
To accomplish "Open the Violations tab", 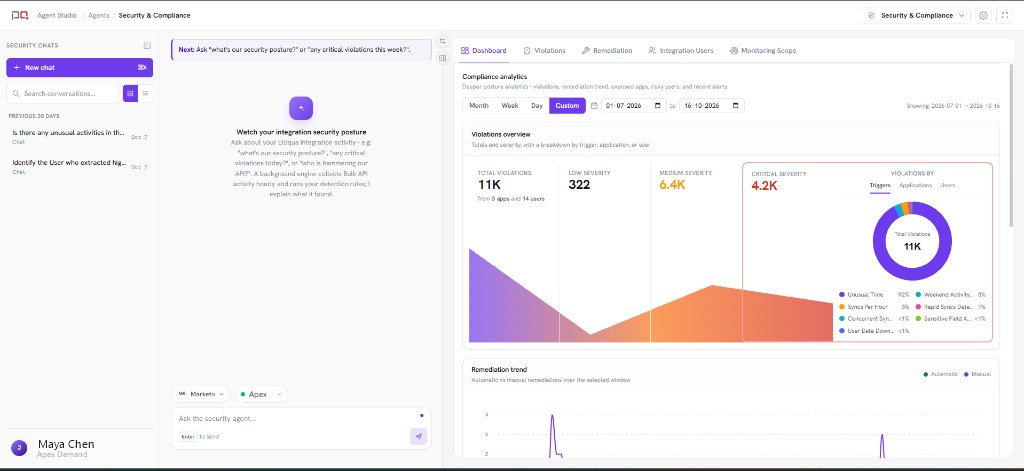I will coord(544,50).
